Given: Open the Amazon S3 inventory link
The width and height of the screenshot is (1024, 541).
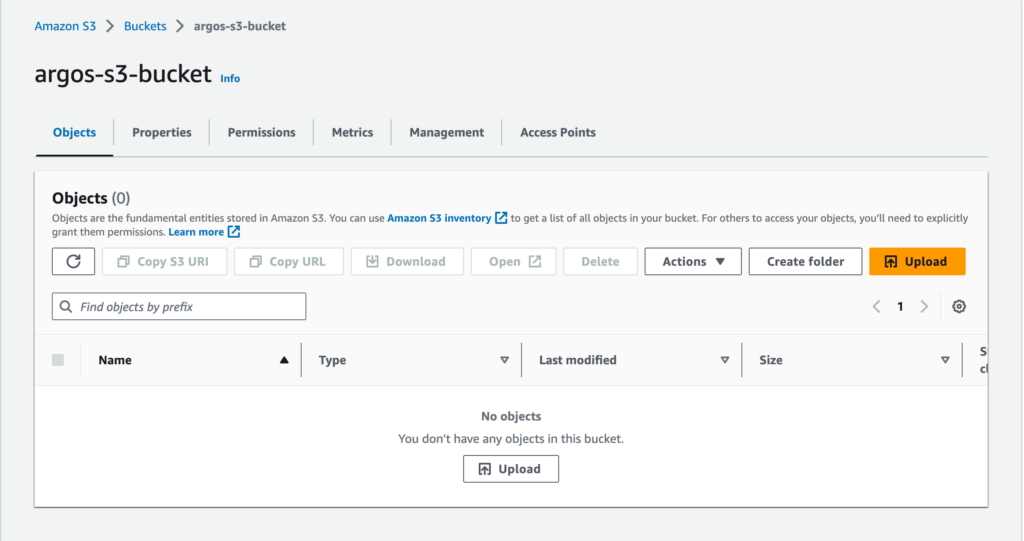Looking at the screenshot, I should (439, 218).
